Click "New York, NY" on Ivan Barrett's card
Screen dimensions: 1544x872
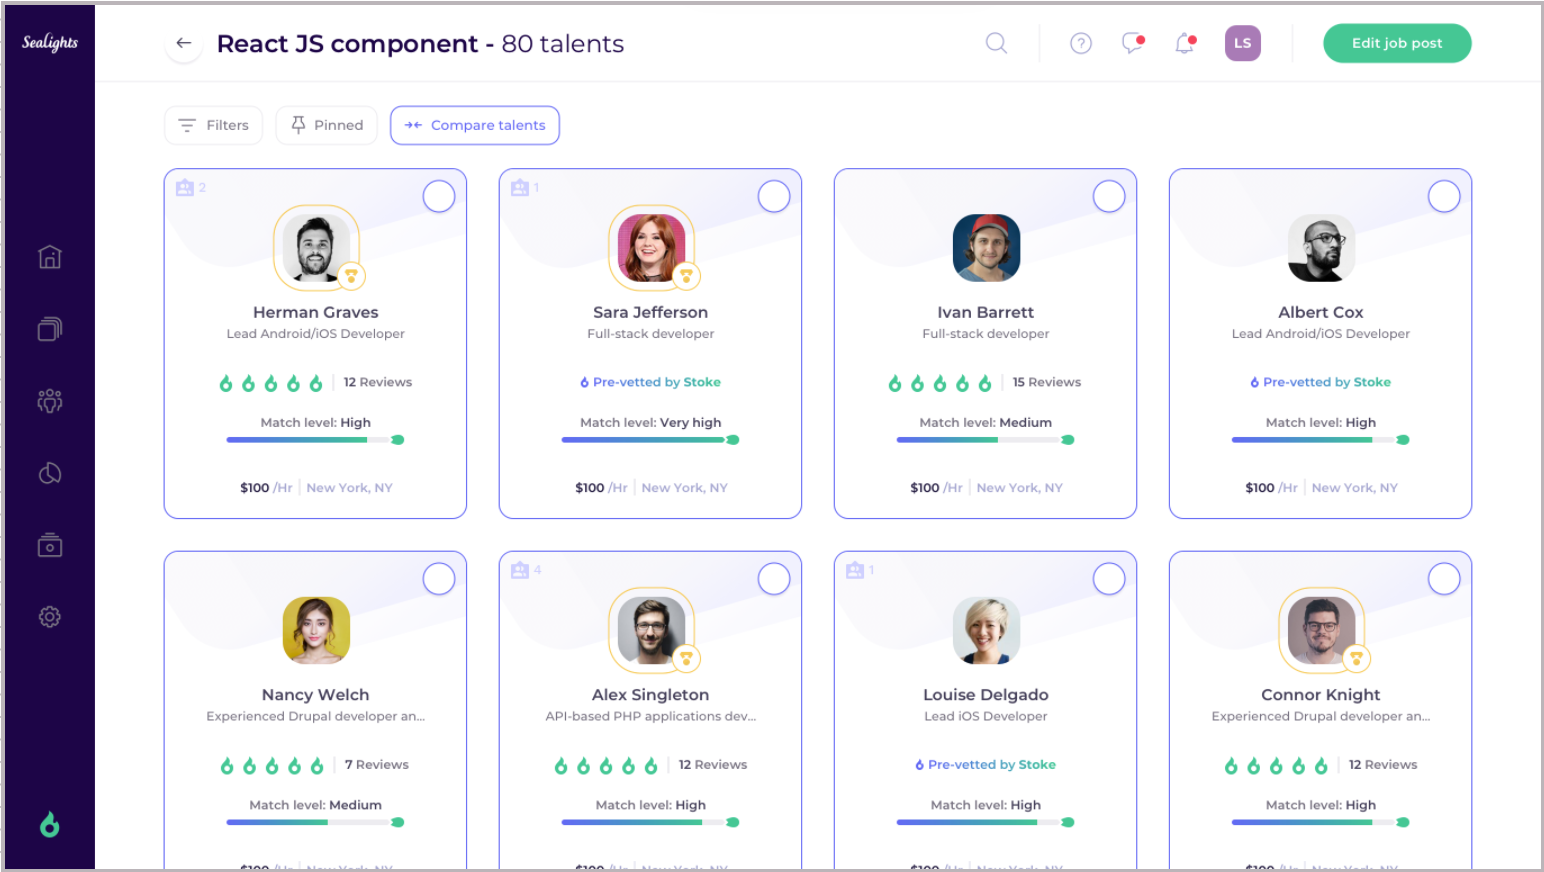1019,488
